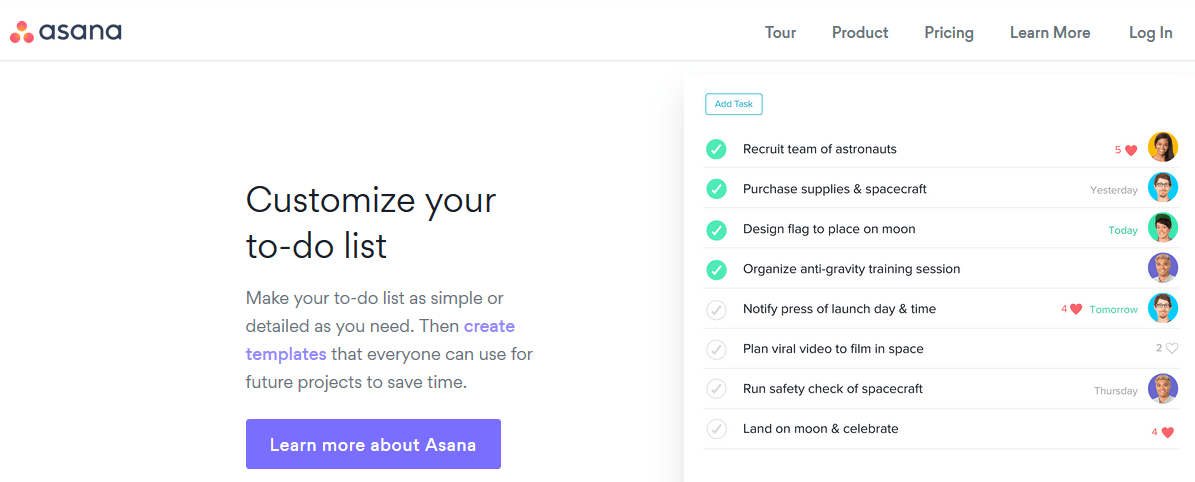
Task: Click the red heart on Notify press task
Action: (x=1076, y=310)
